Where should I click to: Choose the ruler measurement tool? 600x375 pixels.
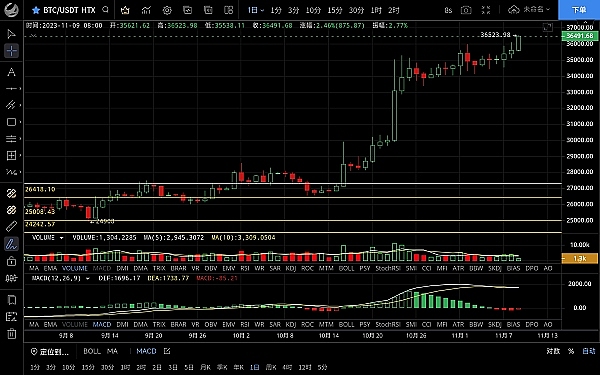point(11,227)
